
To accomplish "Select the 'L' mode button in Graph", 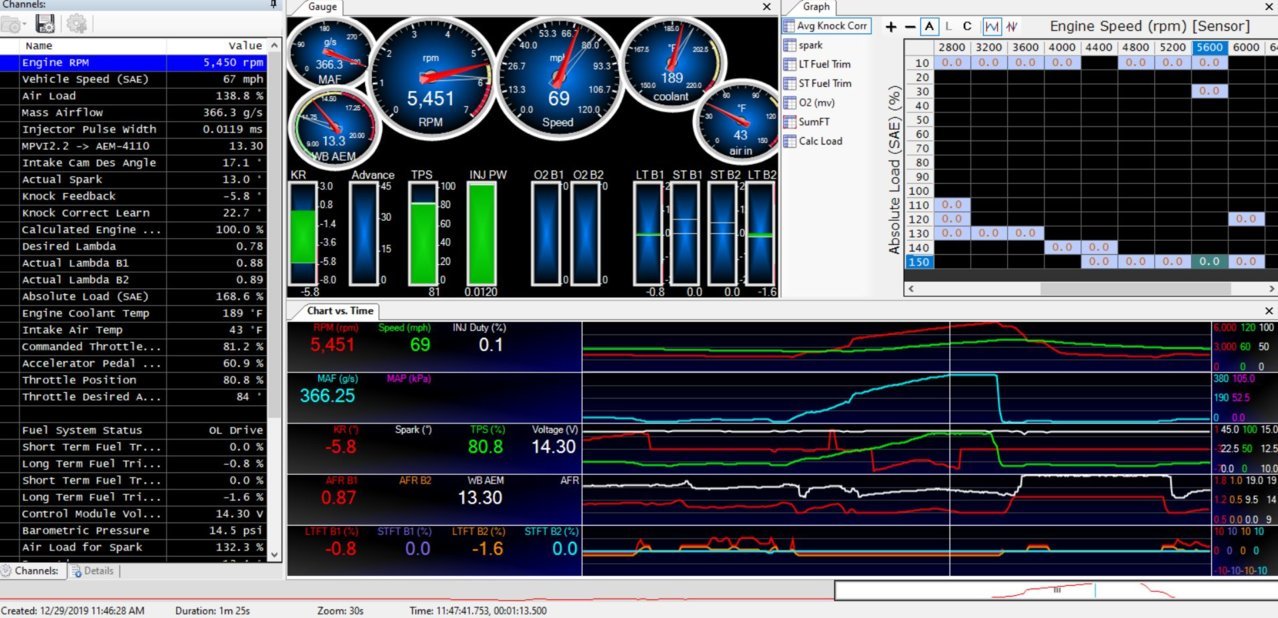I will point(949,27).
